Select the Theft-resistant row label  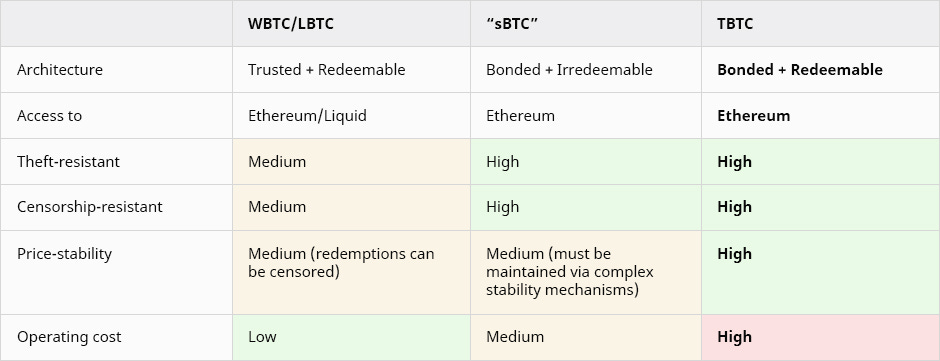116,162
